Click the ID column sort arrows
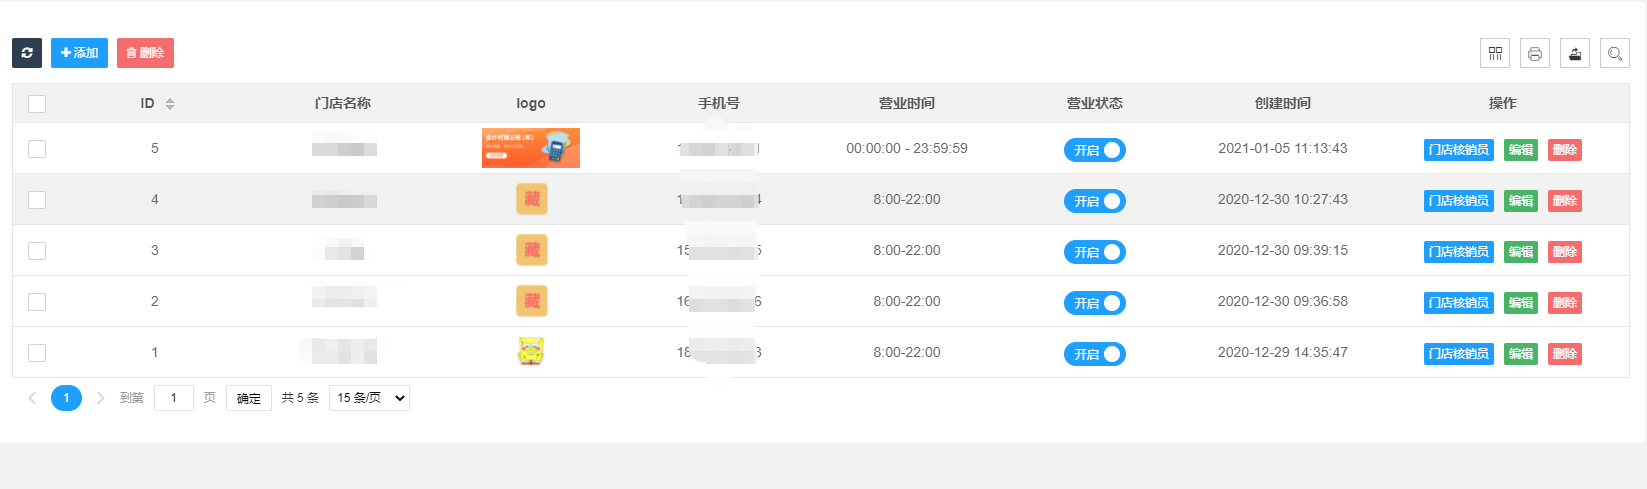This screenshot has width=1647, height=489. pyautogui.click(x=170, y=104)
